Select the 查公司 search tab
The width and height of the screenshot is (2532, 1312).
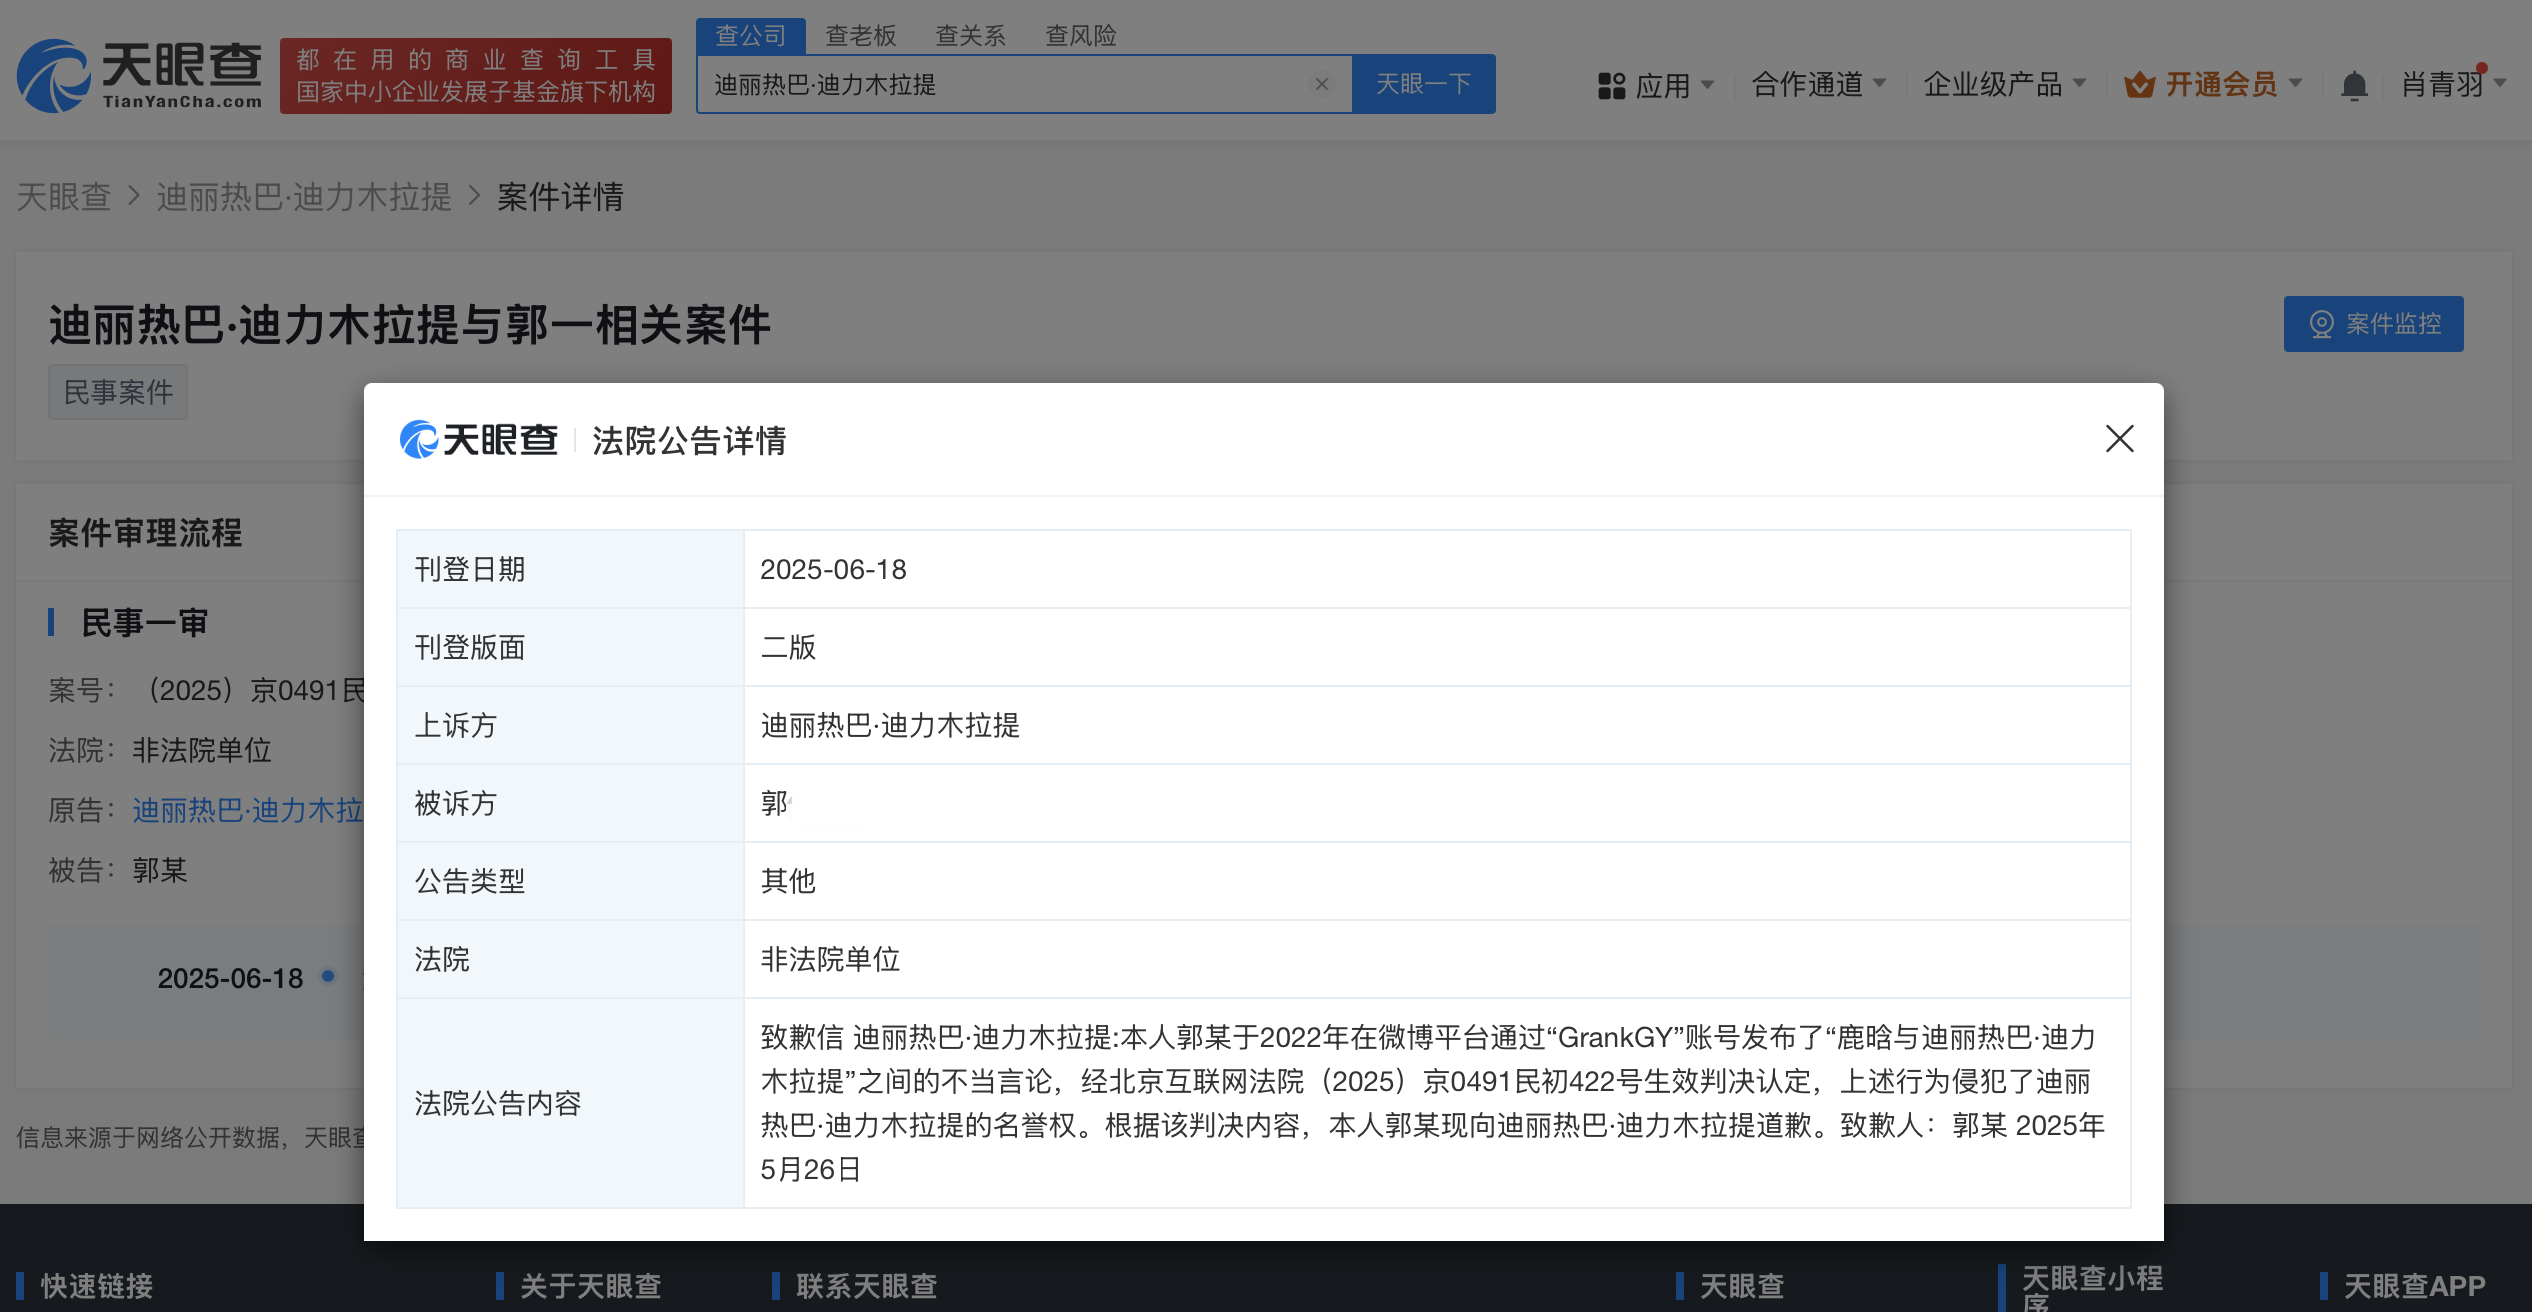coord(751,36)
